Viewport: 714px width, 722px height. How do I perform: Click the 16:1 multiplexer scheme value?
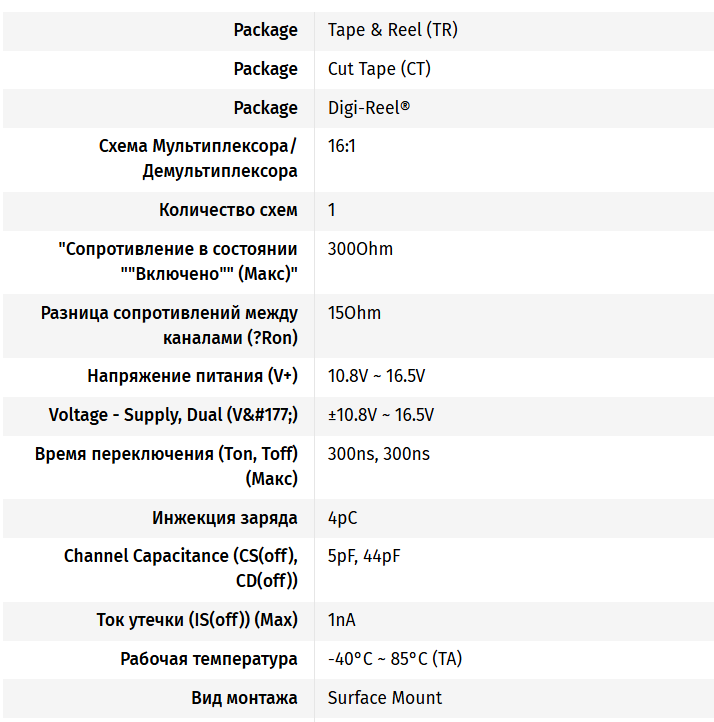[x=342, y=146]
